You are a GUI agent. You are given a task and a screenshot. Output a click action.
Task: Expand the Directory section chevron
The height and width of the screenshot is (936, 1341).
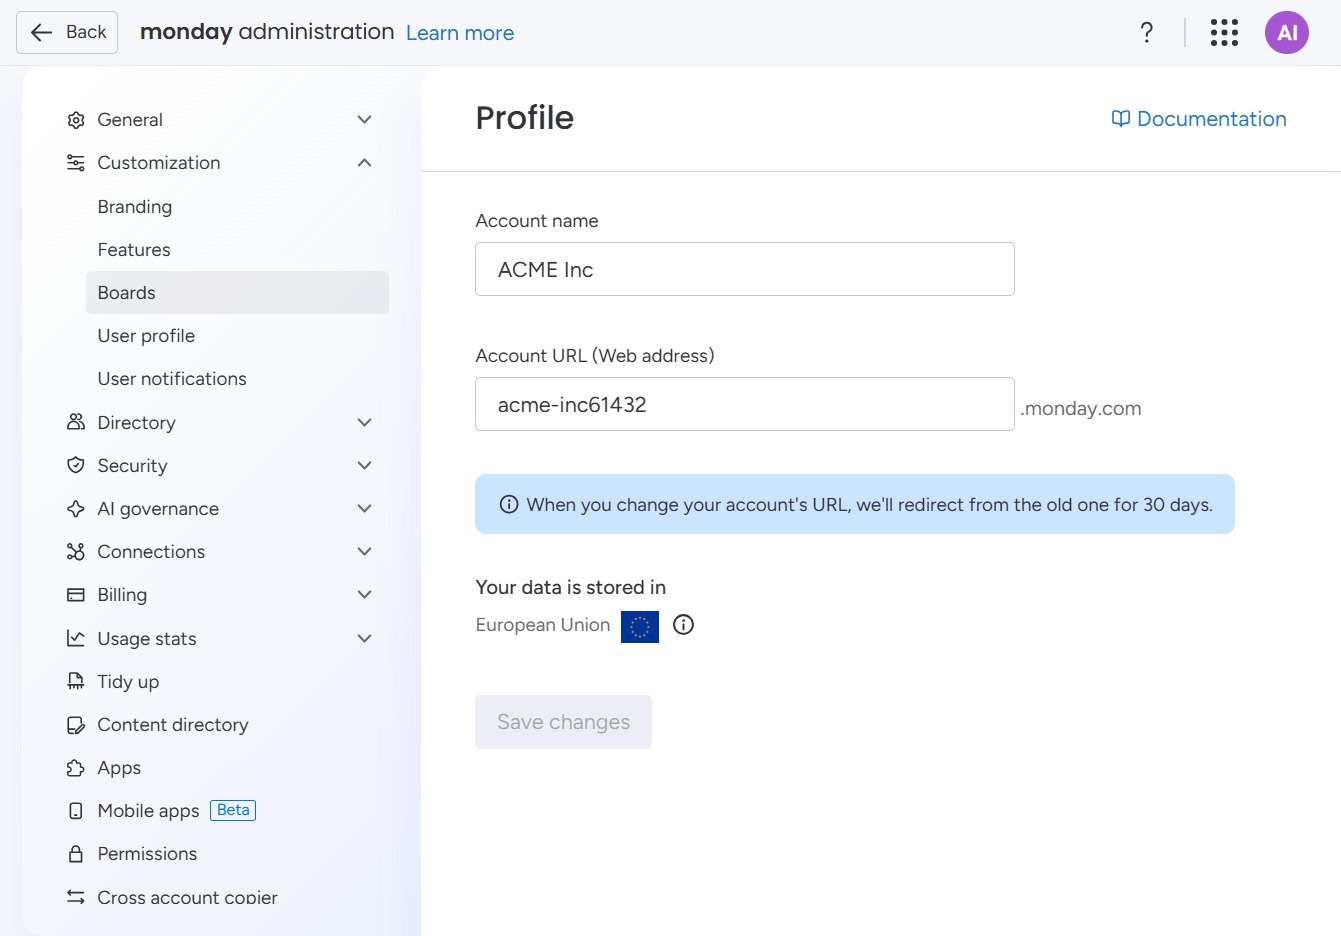coord(365,422)
